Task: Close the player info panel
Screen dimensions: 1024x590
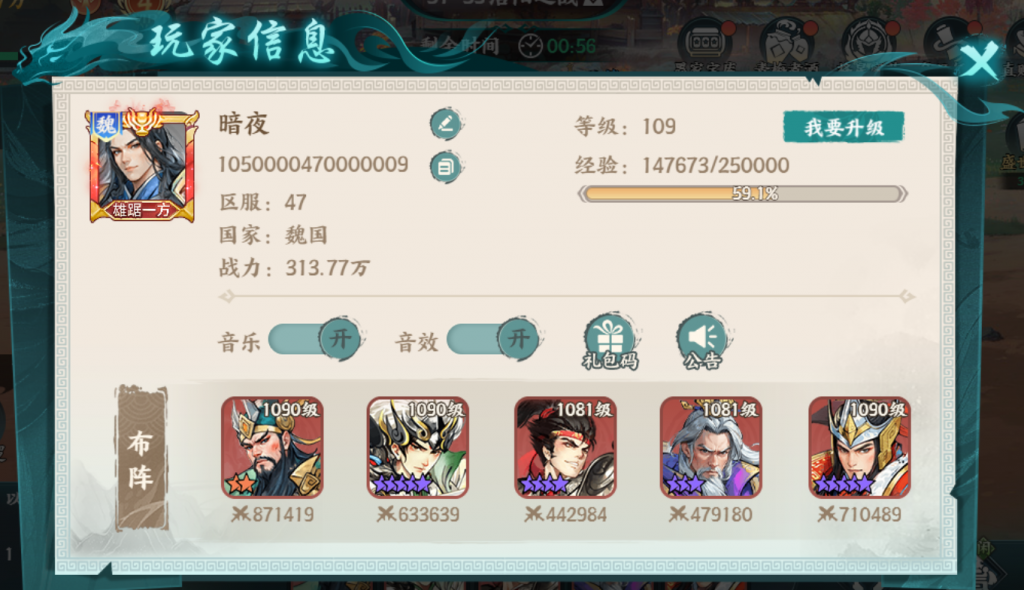Action: point(980,61)
